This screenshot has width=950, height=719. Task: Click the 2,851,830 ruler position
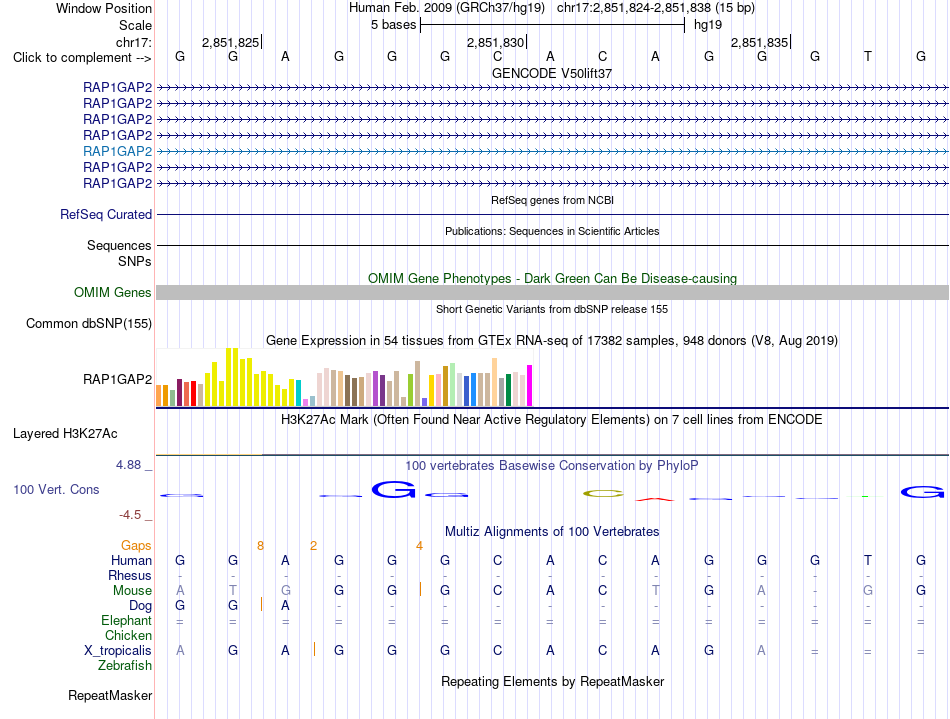click(495, 42)
